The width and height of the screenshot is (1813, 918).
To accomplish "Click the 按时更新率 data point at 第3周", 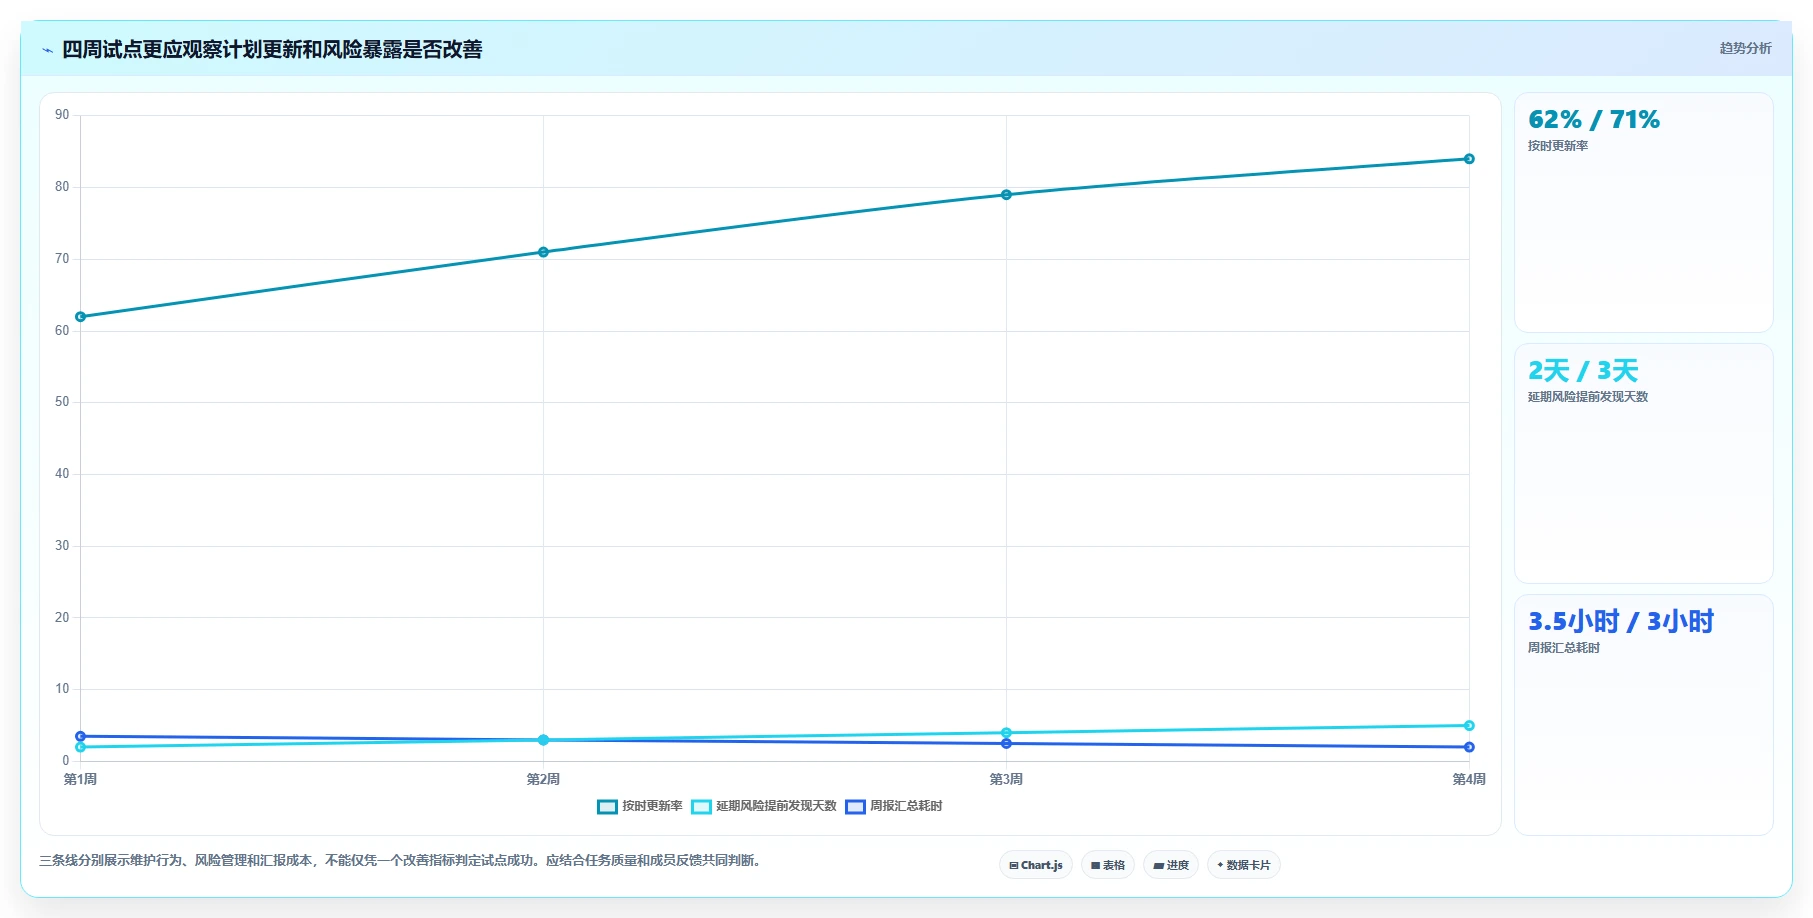I will click(x=1006, y=195).
